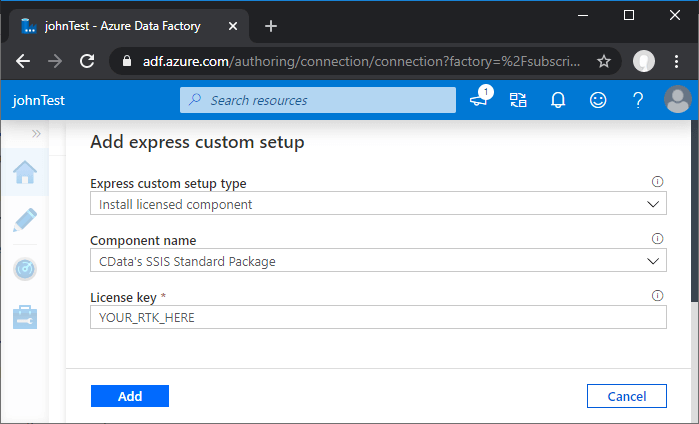699x424 pixels.
Task: Open the Manage toolbox icon in sidebar
Action: (26, 317)
